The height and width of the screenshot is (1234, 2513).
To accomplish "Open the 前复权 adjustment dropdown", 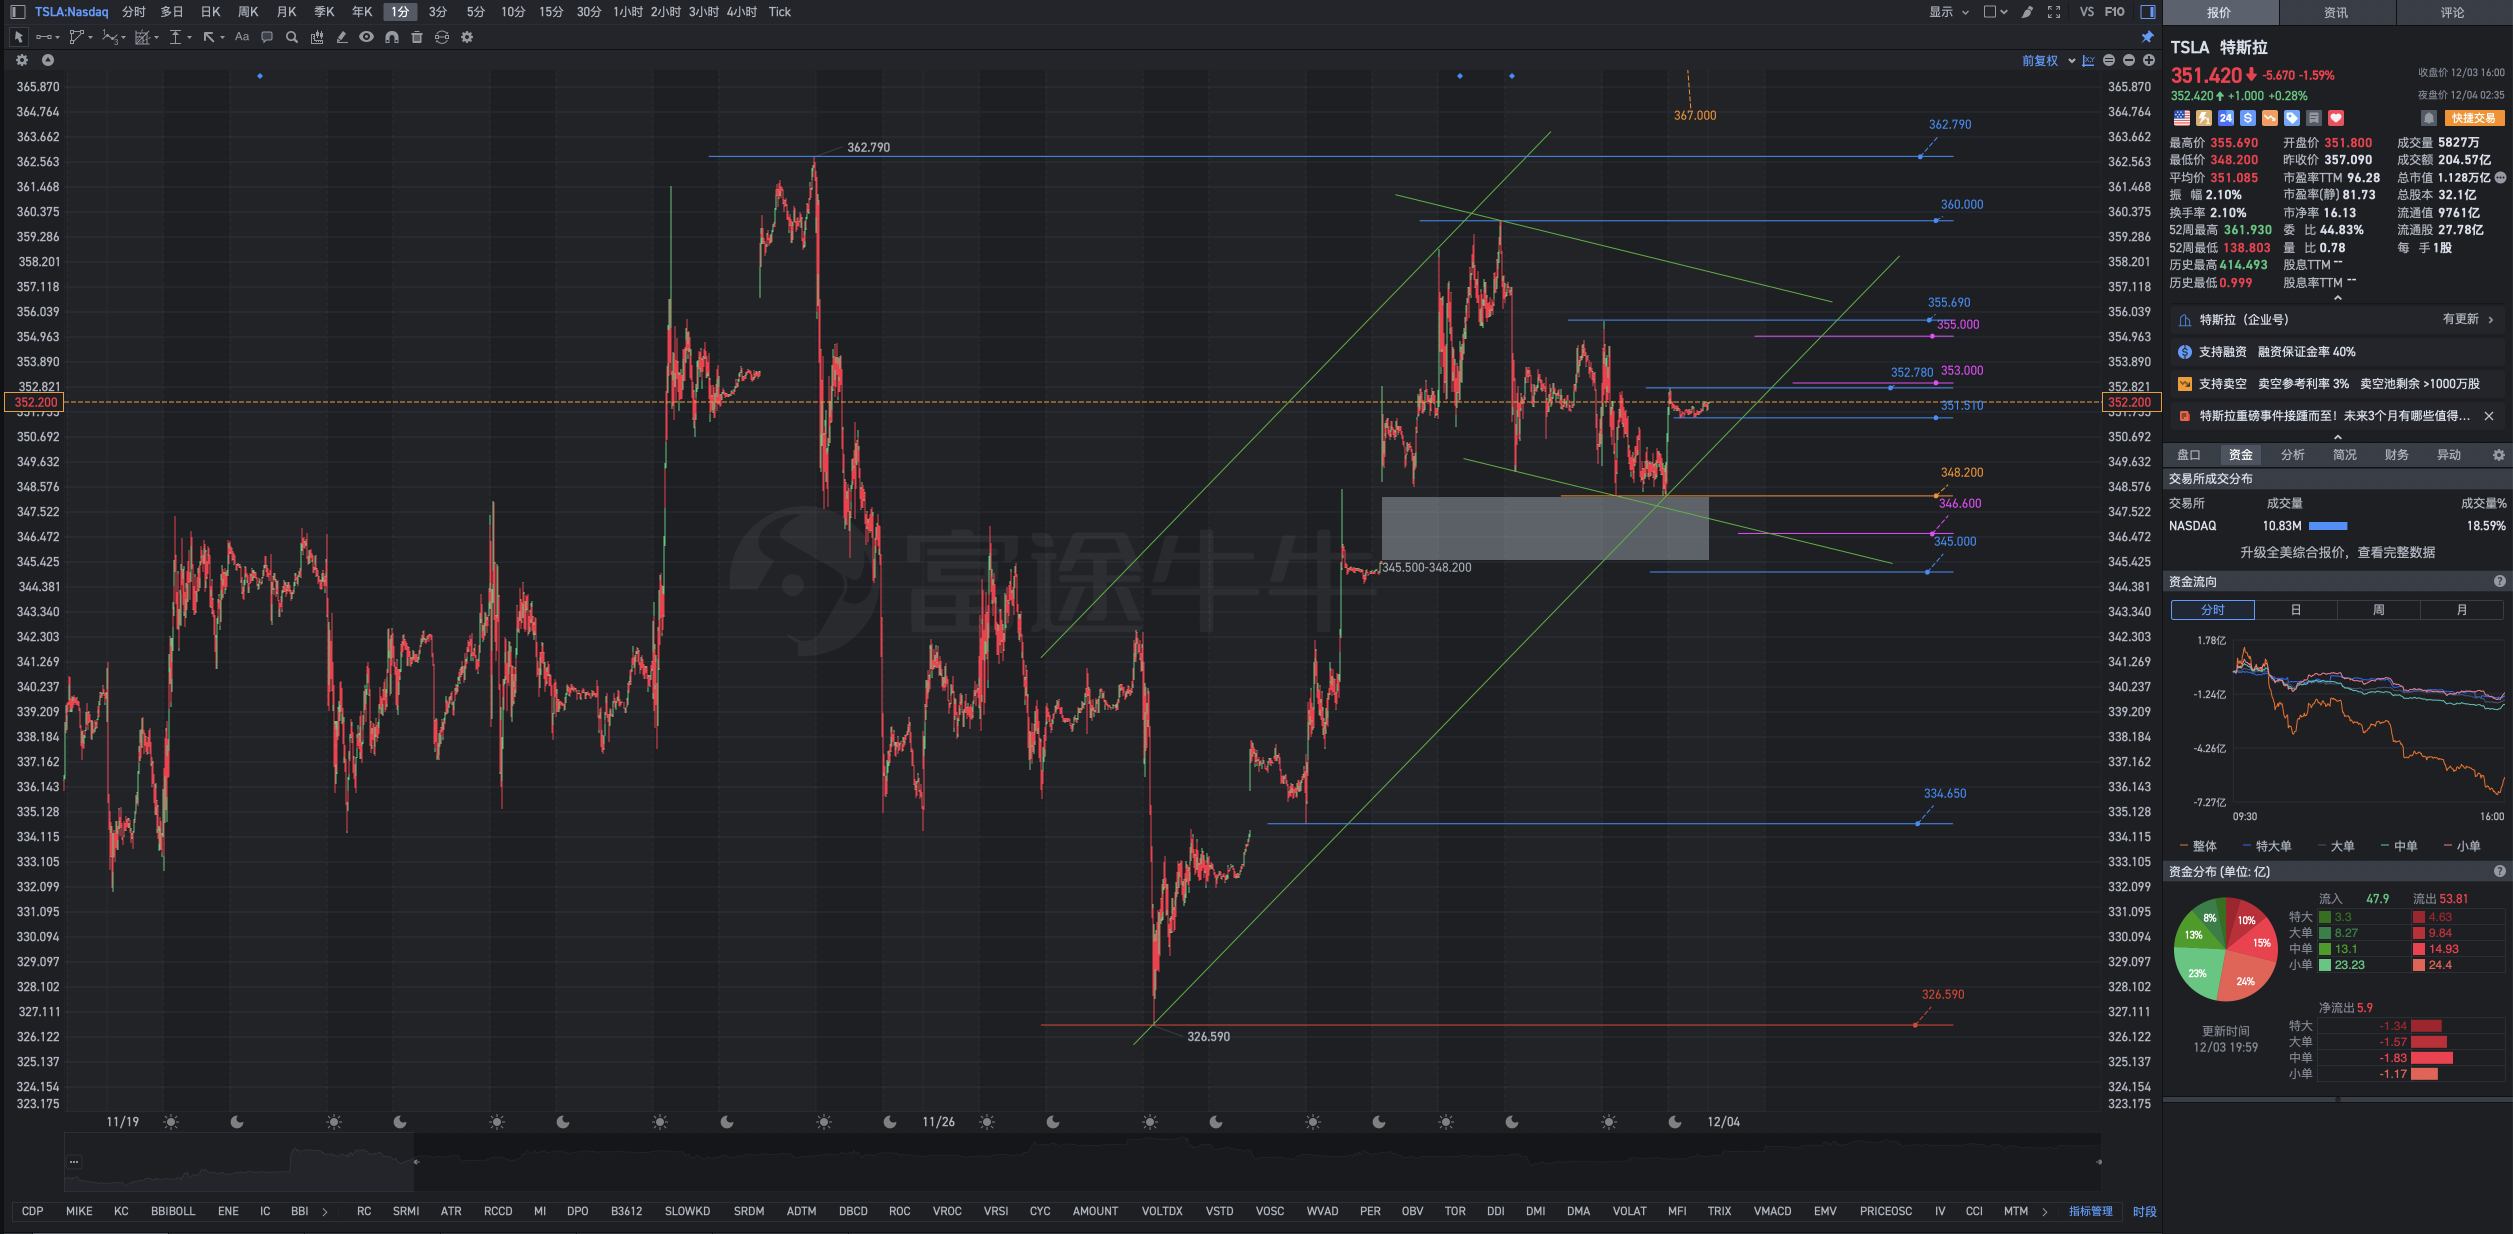I will click(x=2048, y=61).
